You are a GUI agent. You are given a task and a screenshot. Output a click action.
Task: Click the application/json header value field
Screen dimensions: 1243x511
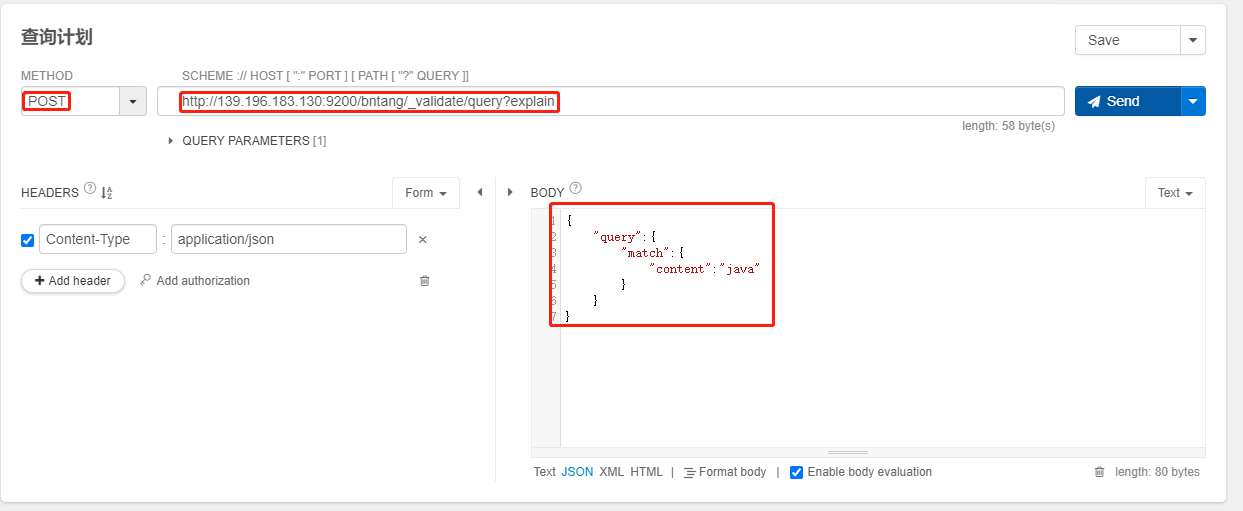[289, 239]
